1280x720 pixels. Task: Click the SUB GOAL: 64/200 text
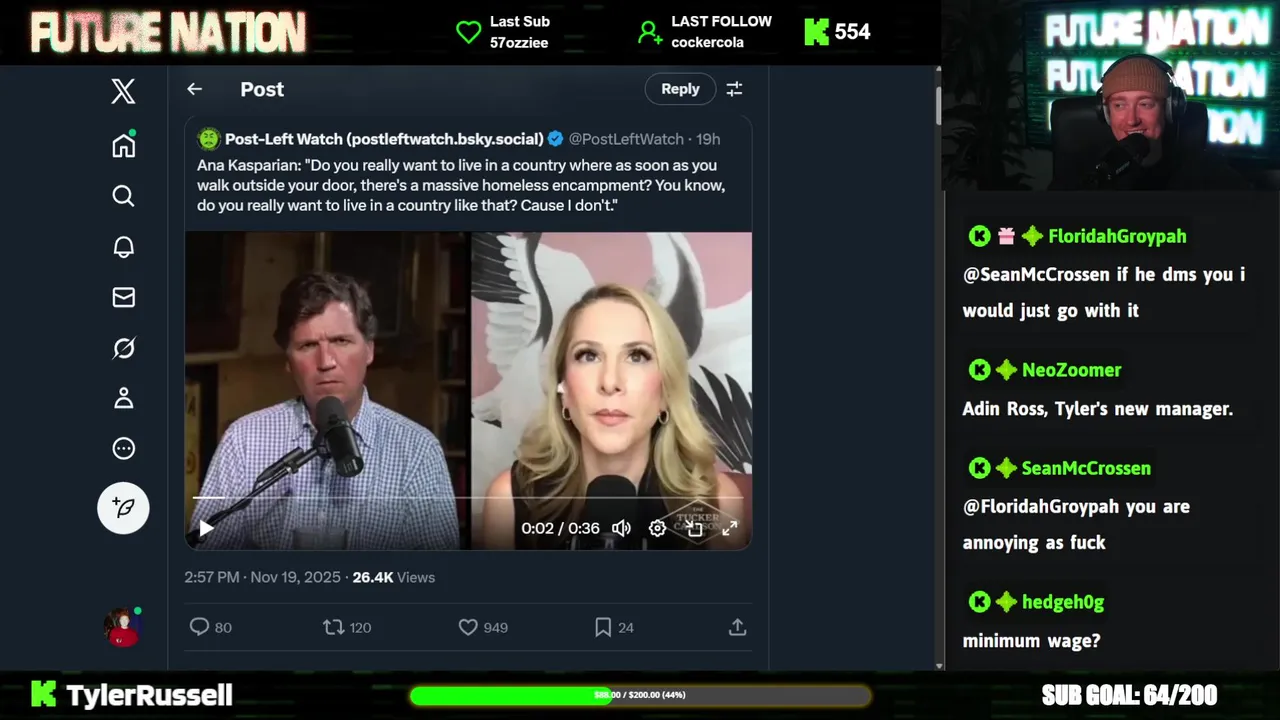(x=1129, y=695)
